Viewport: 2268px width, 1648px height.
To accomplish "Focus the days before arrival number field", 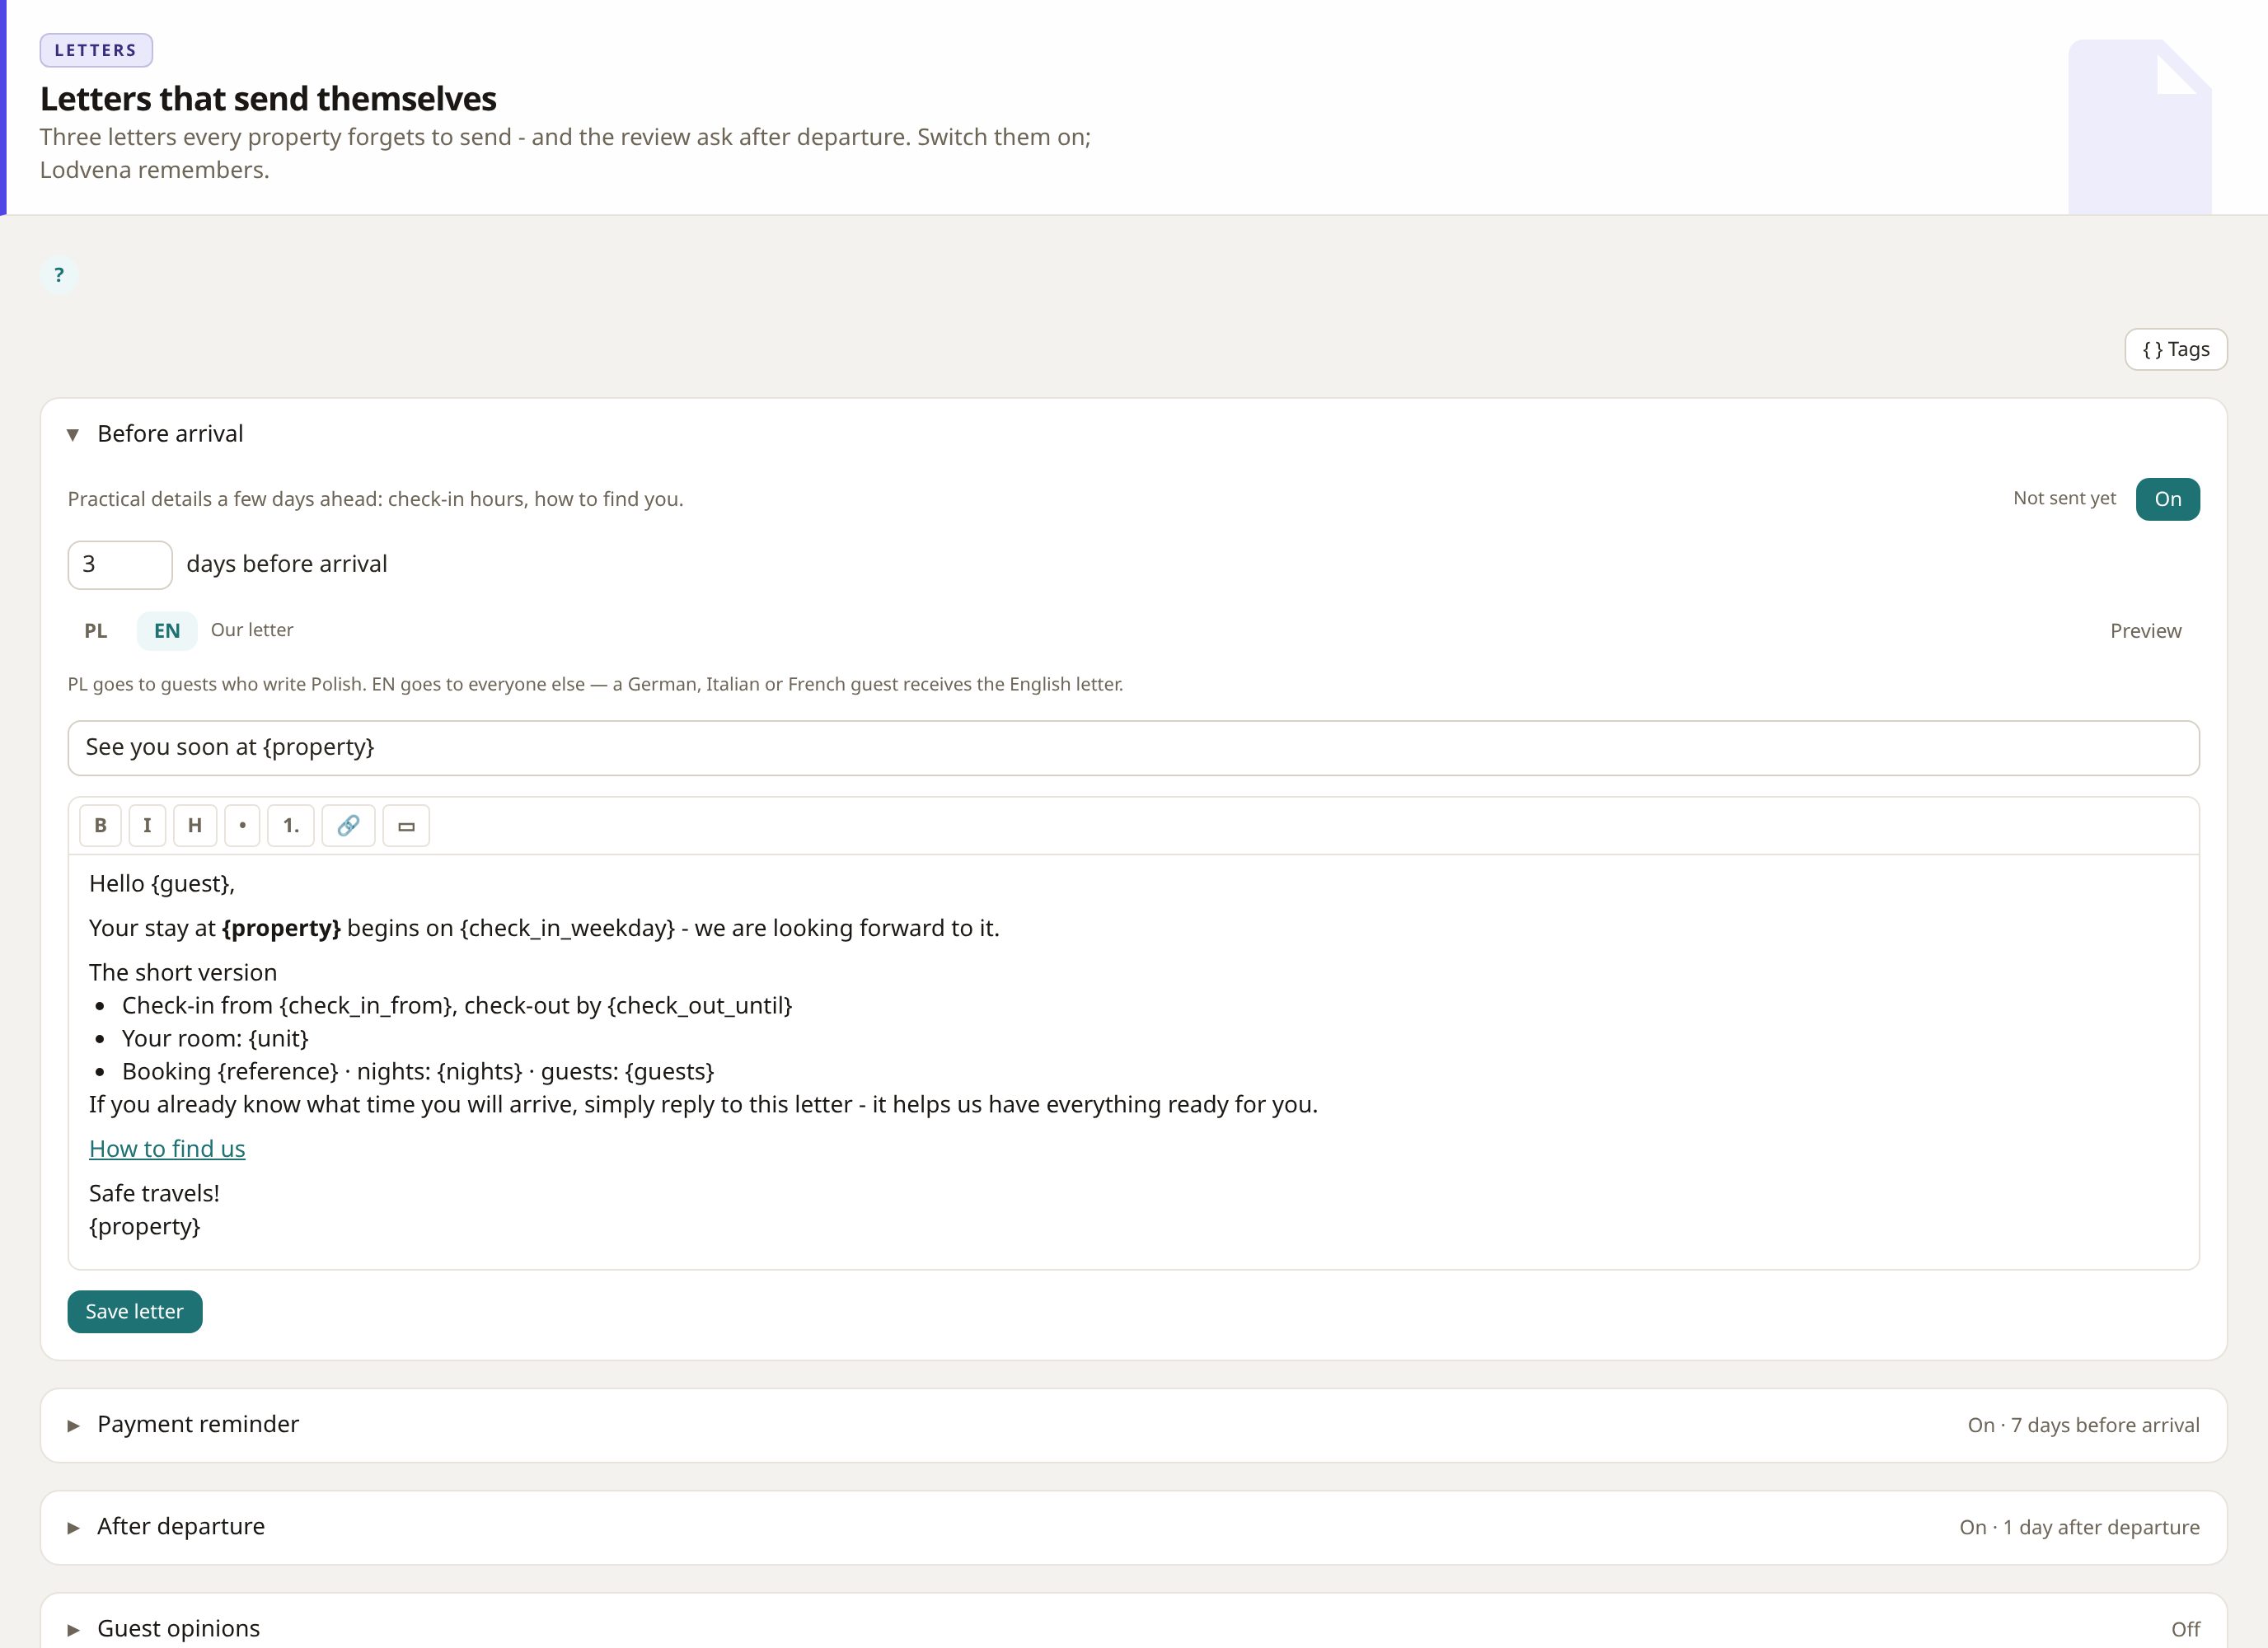I will 120,565.
